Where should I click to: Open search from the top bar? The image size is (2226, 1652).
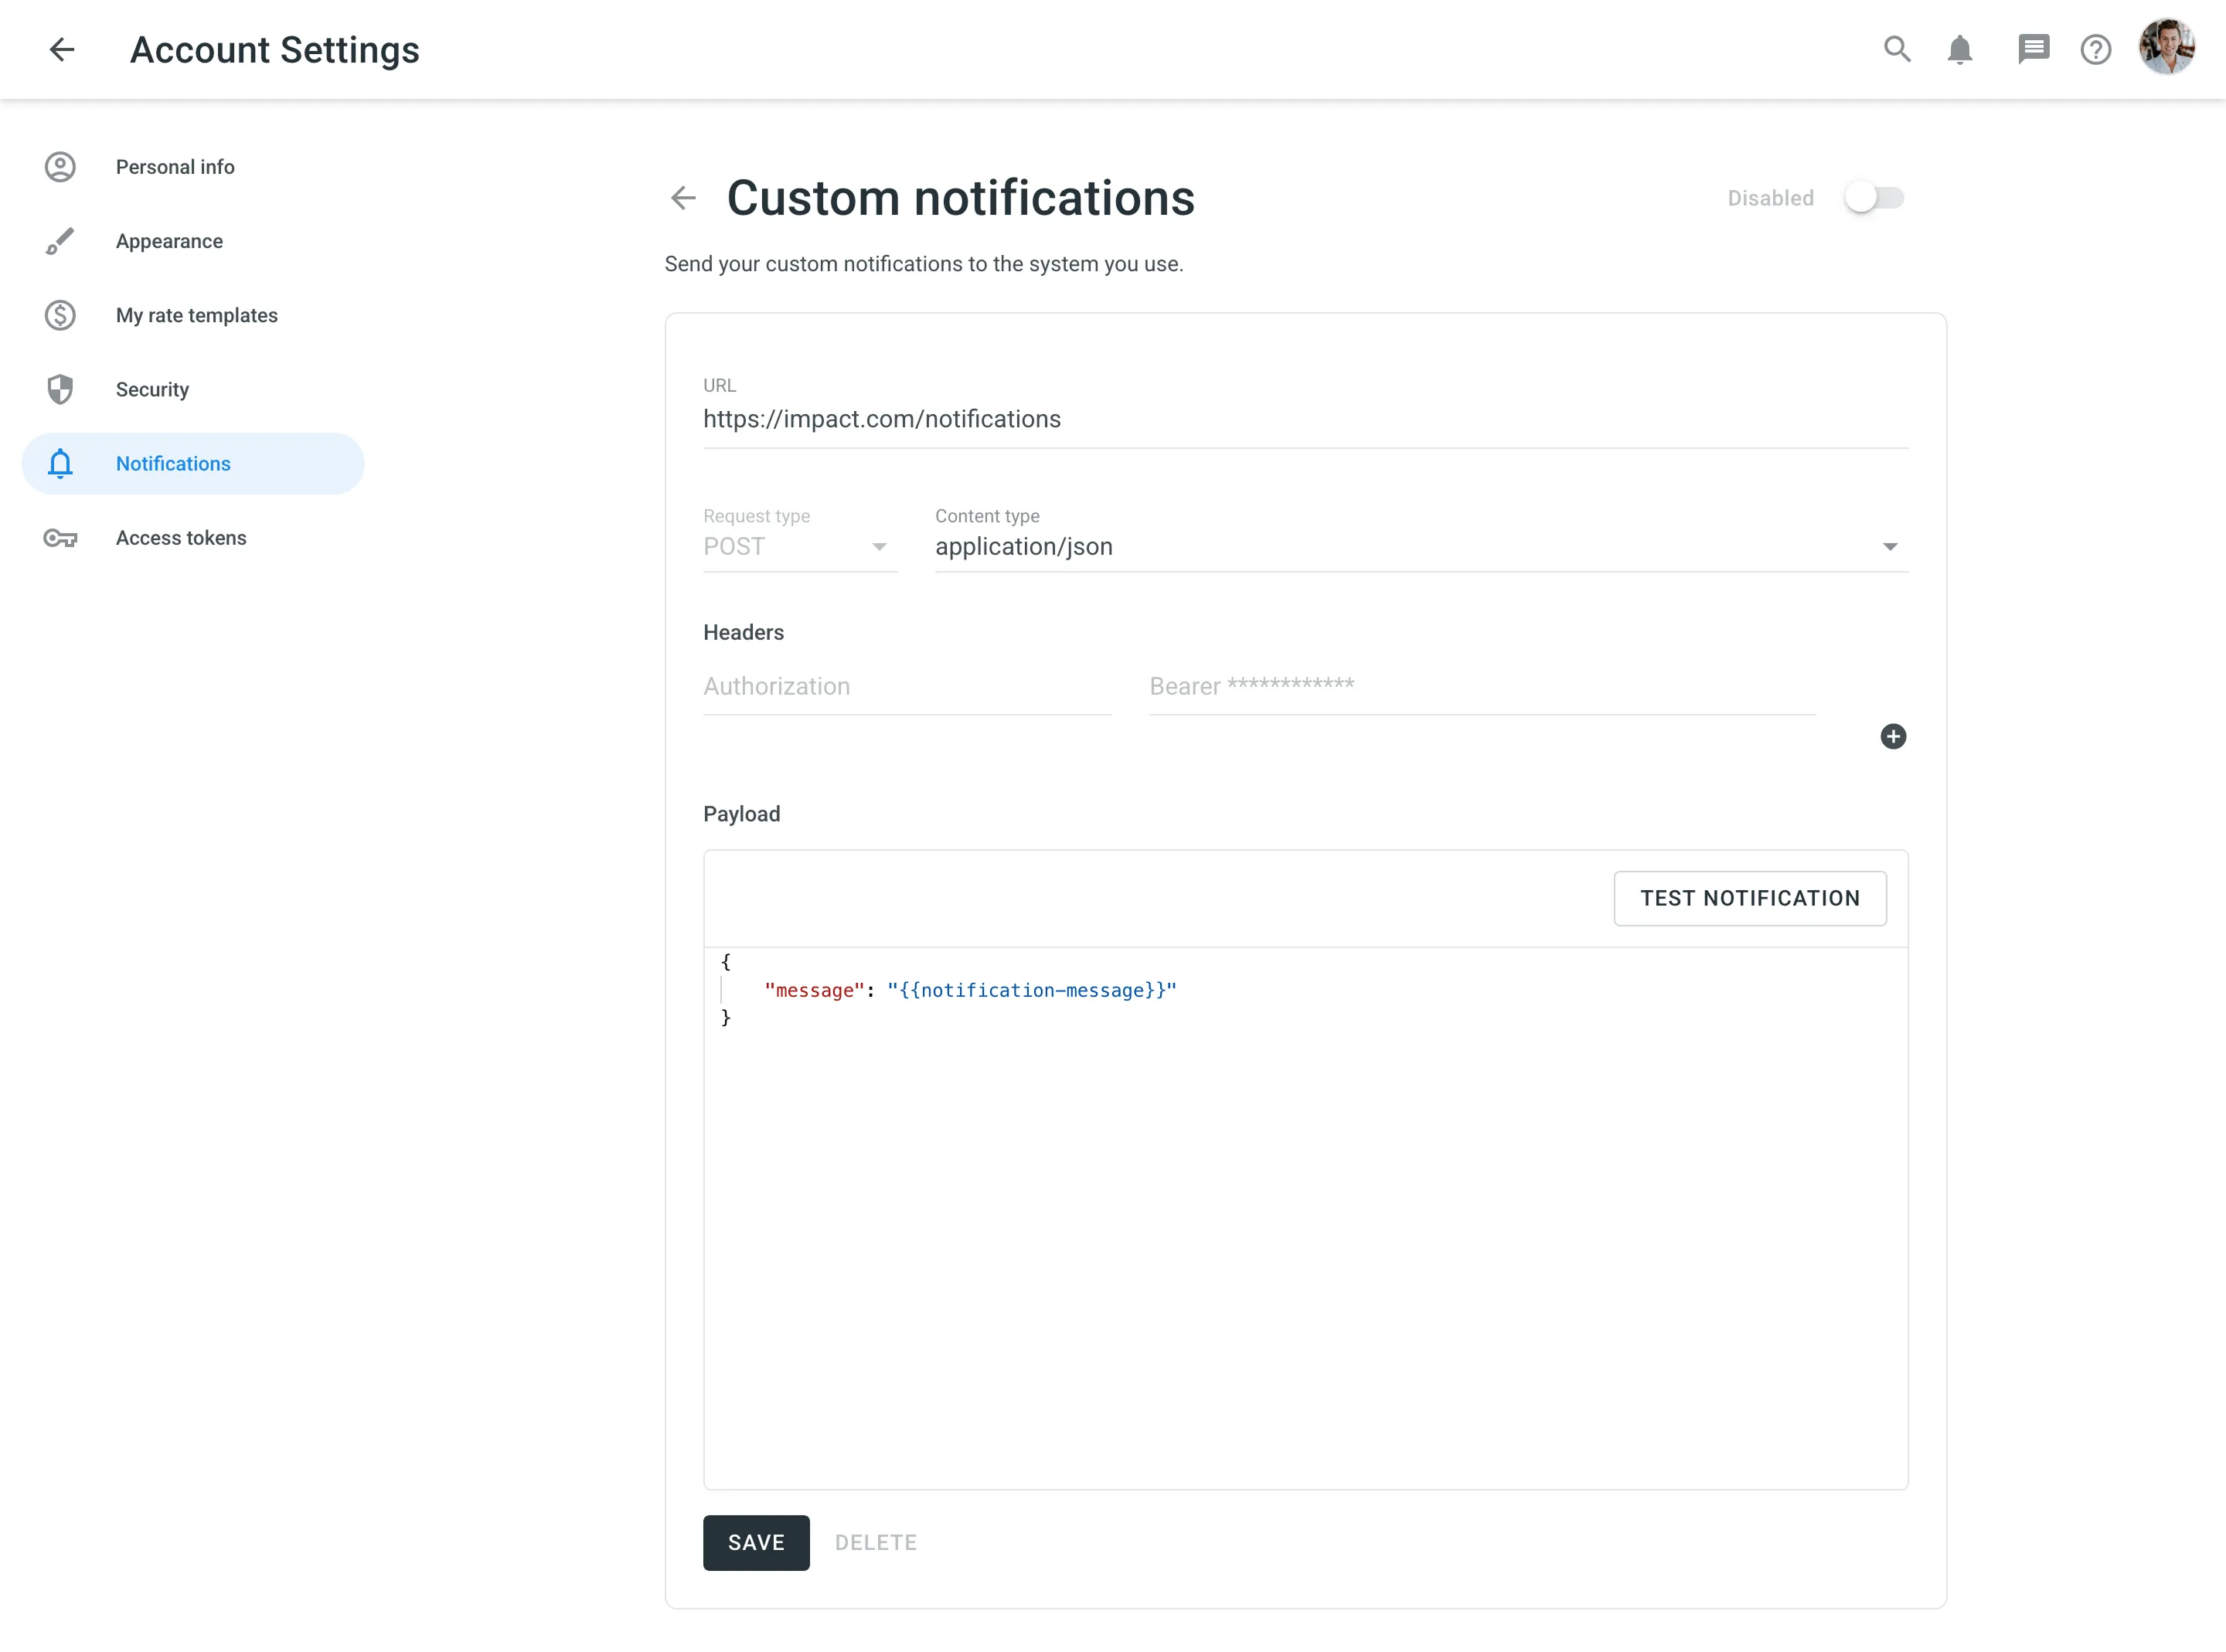tap(1898, 49)
